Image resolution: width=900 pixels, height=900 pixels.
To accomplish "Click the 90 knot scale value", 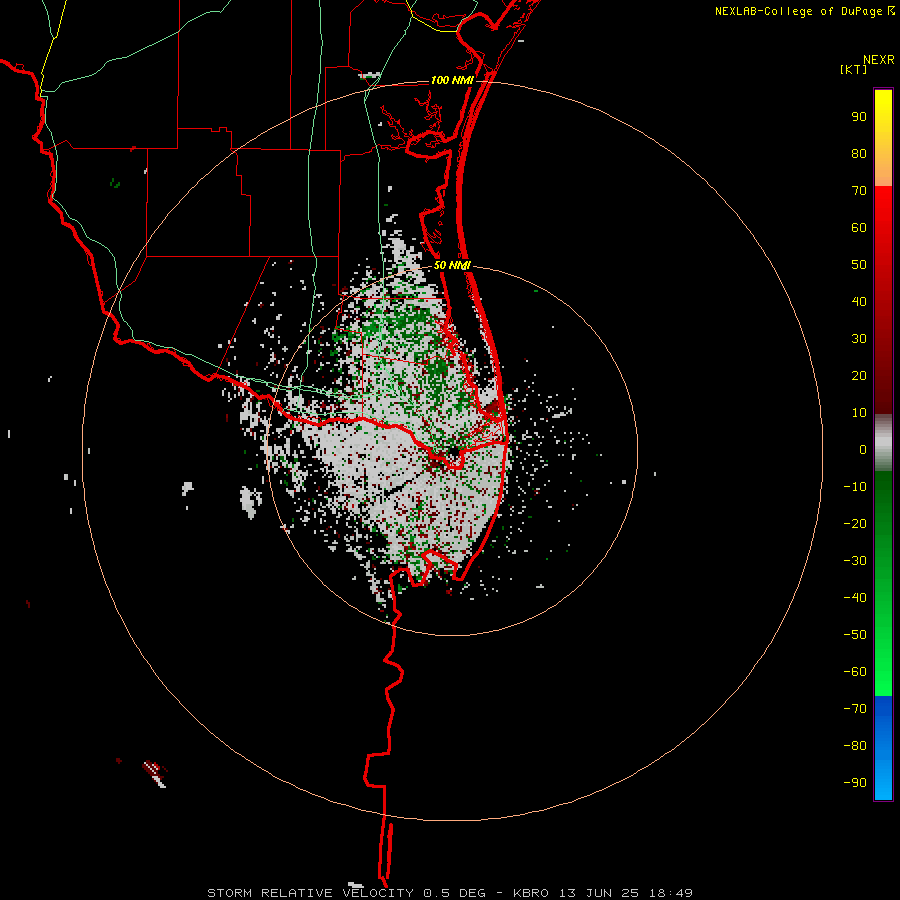I will point(859,117).
